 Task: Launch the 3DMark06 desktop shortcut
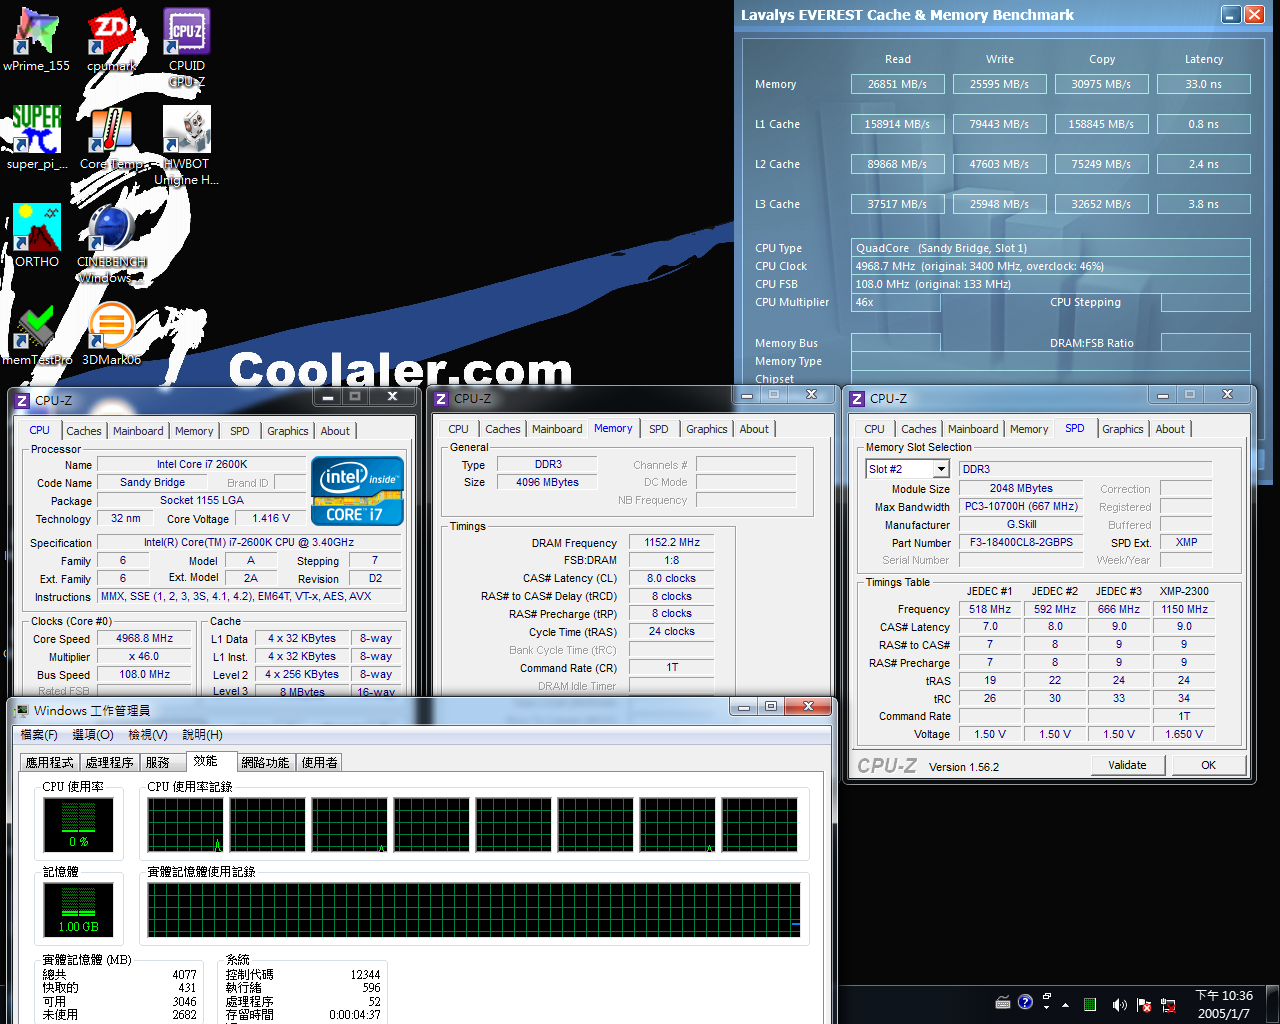point(111,333)
